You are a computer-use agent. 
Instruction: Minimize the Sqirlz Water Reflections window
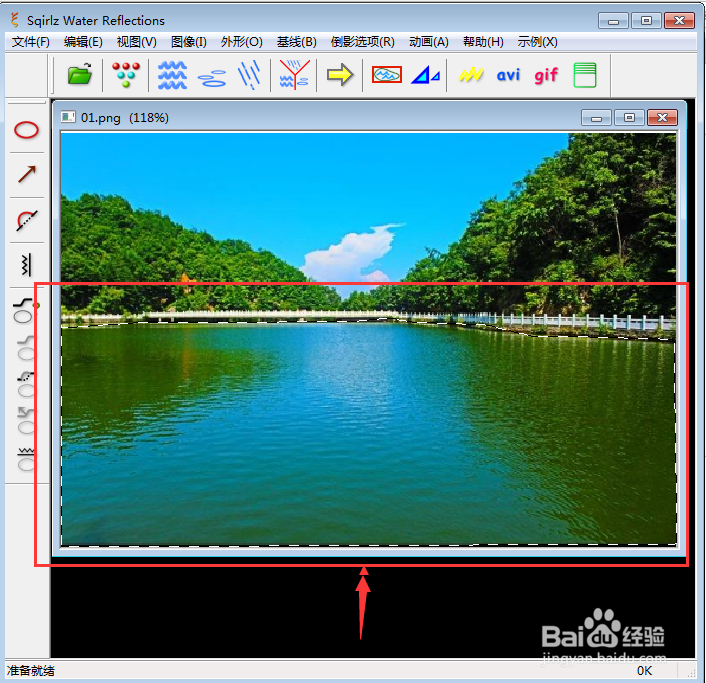613,21
